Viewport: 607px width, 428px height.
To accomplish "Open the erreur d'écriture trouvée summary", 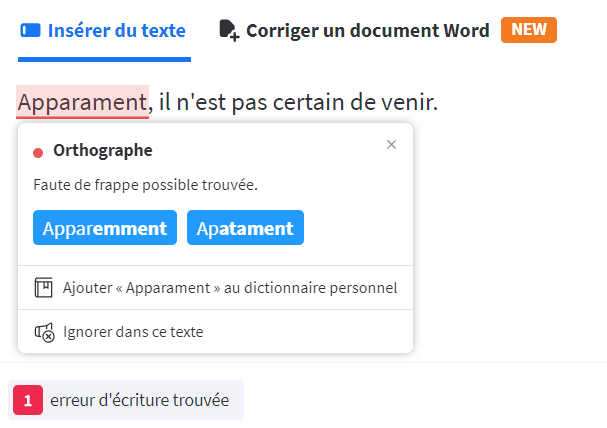I will [126, 400].
